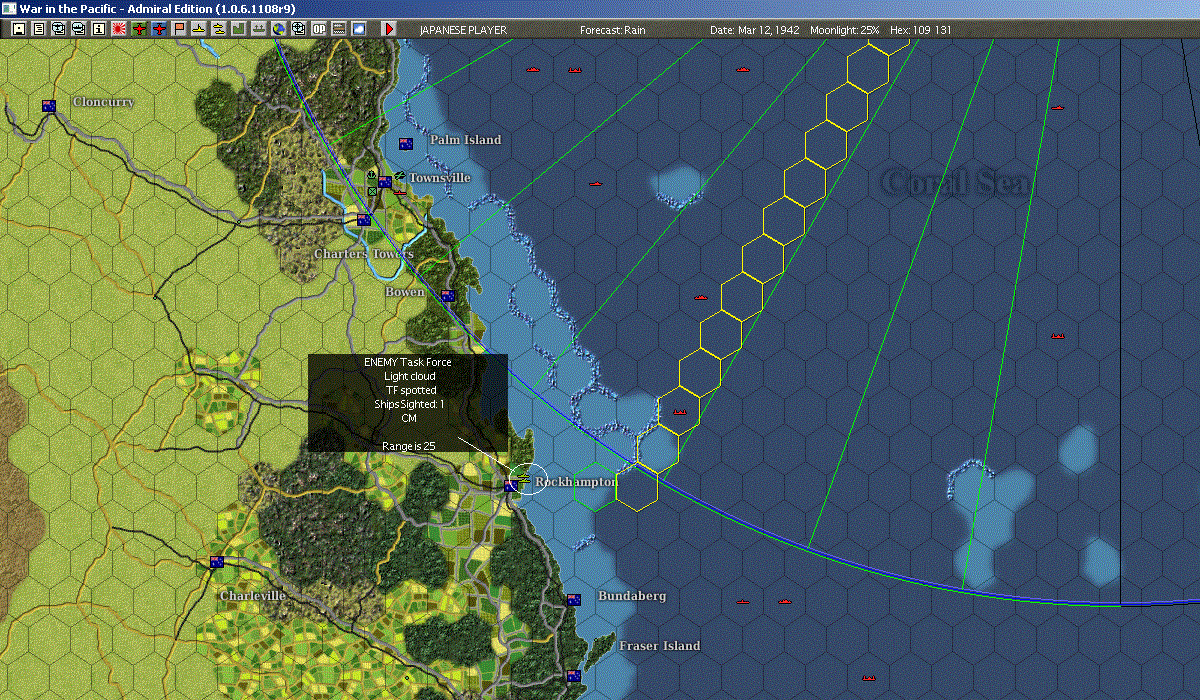Image resolution: width=1200 pixels, height=700 pixels.
Task: Click the Charleville map label
Action: 253,596
